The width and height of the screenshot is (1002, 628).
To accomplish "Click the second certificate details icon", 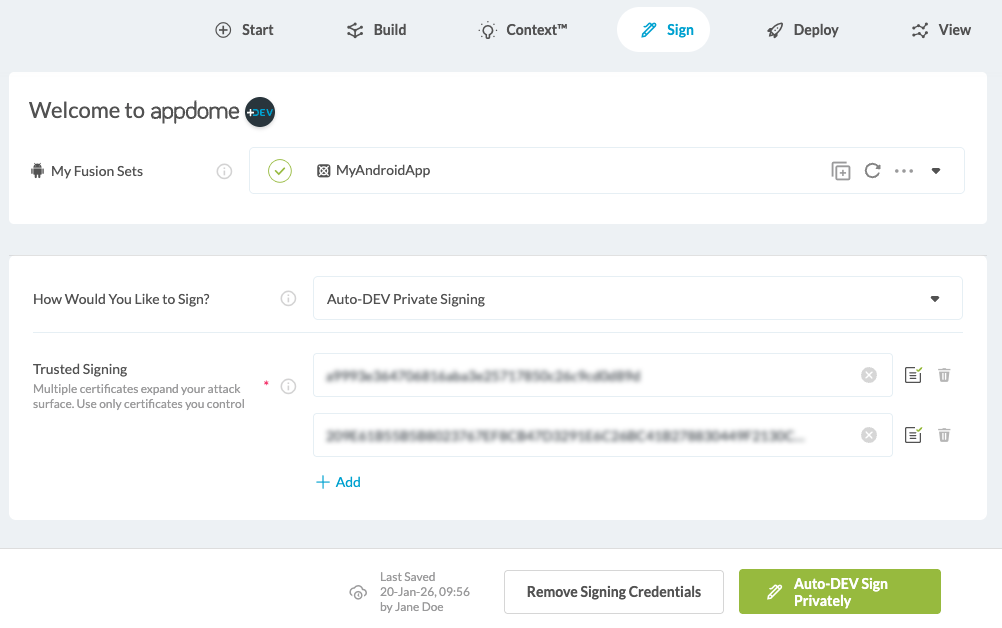I will pyautogui.click(x=912, y=435).
